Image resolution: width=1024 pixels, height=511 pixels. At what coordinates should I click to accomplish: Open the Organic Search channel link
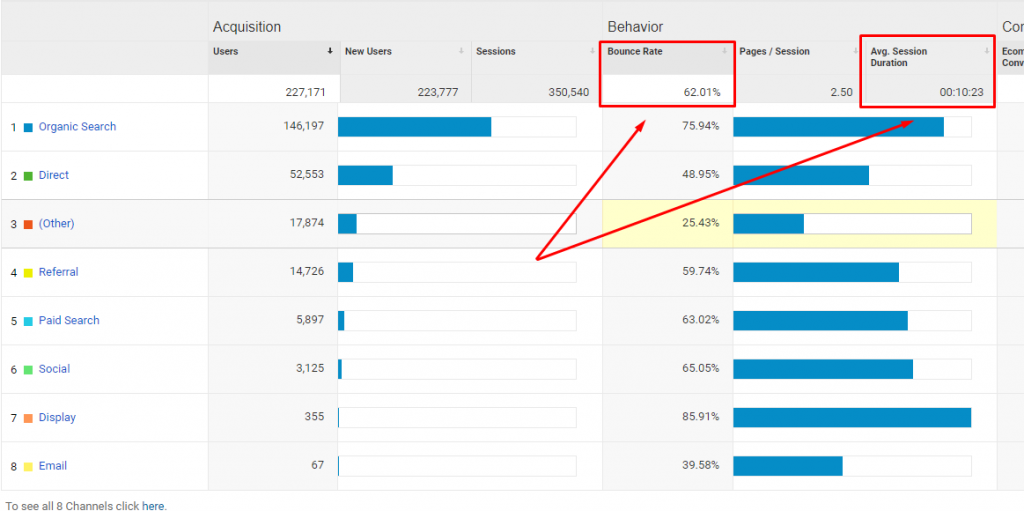77,127
